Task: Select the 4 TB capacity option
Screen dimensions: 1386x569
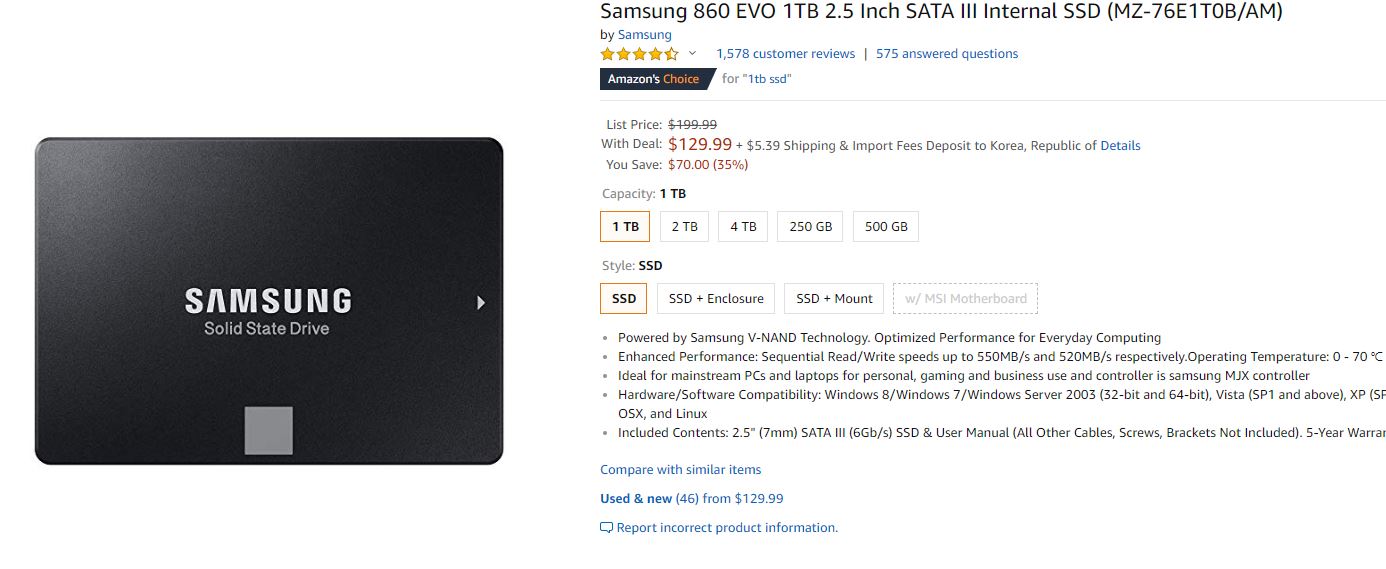Action: point(743,227)
